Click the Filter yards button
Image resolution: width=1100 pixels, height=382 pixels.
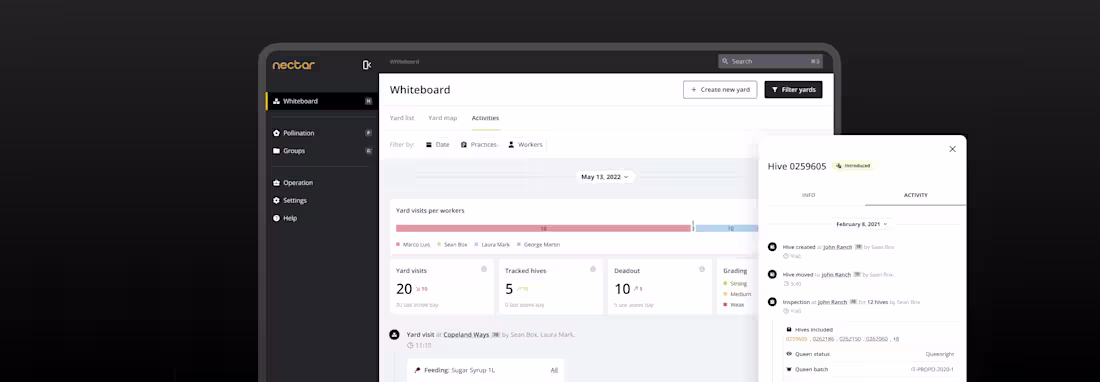[x=793, y=90]
